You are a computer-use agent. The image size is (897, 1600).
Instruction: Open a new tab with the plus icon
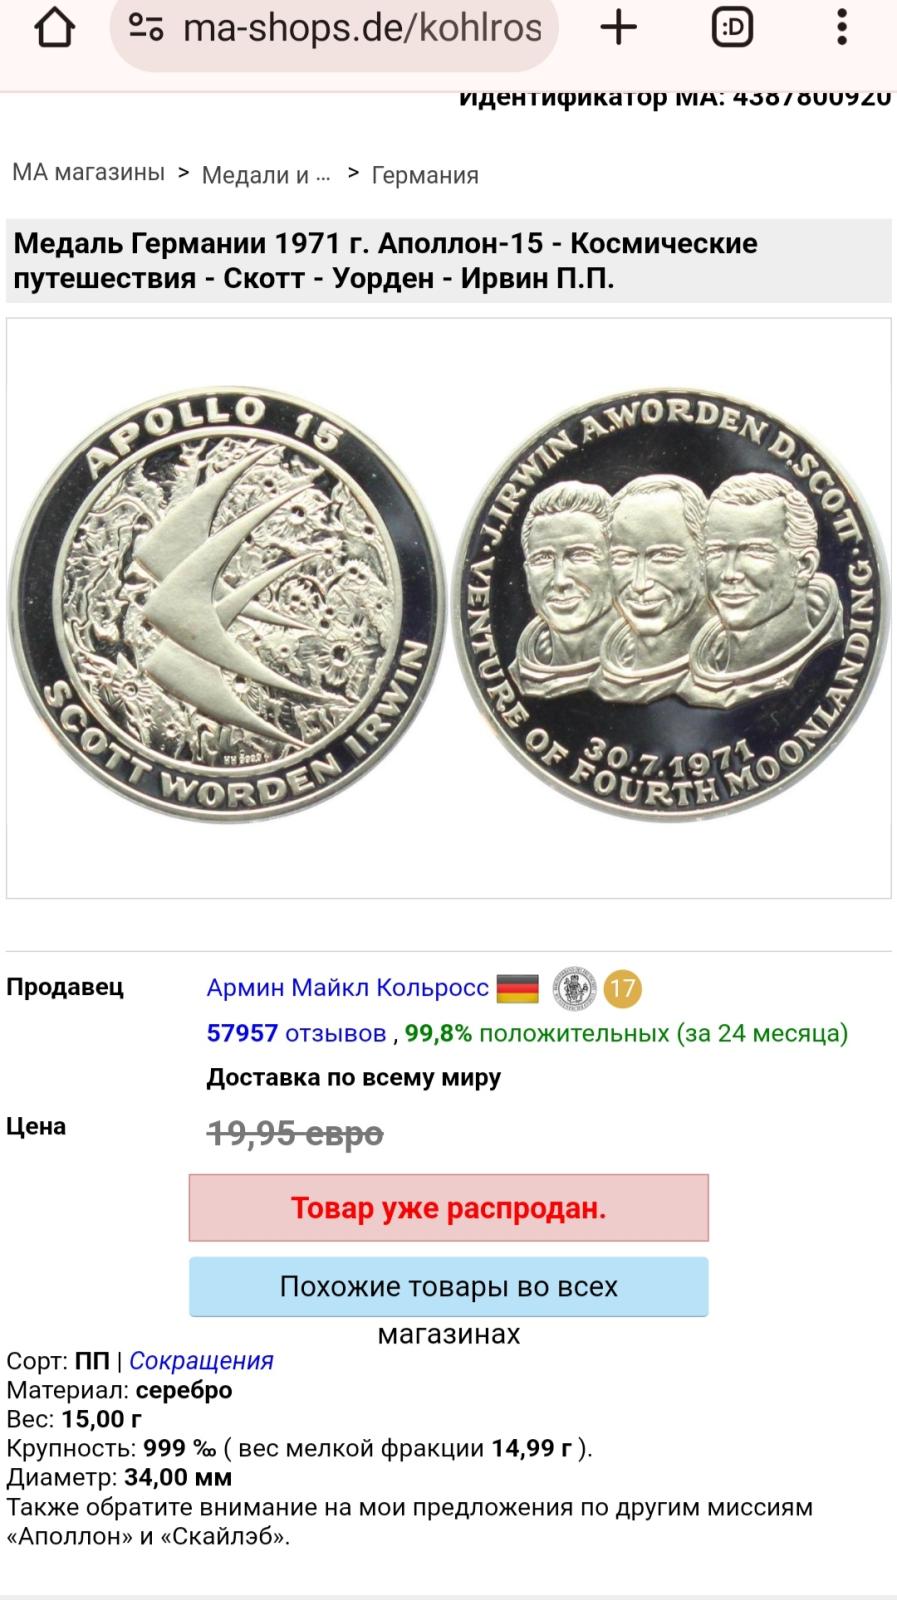618,28
